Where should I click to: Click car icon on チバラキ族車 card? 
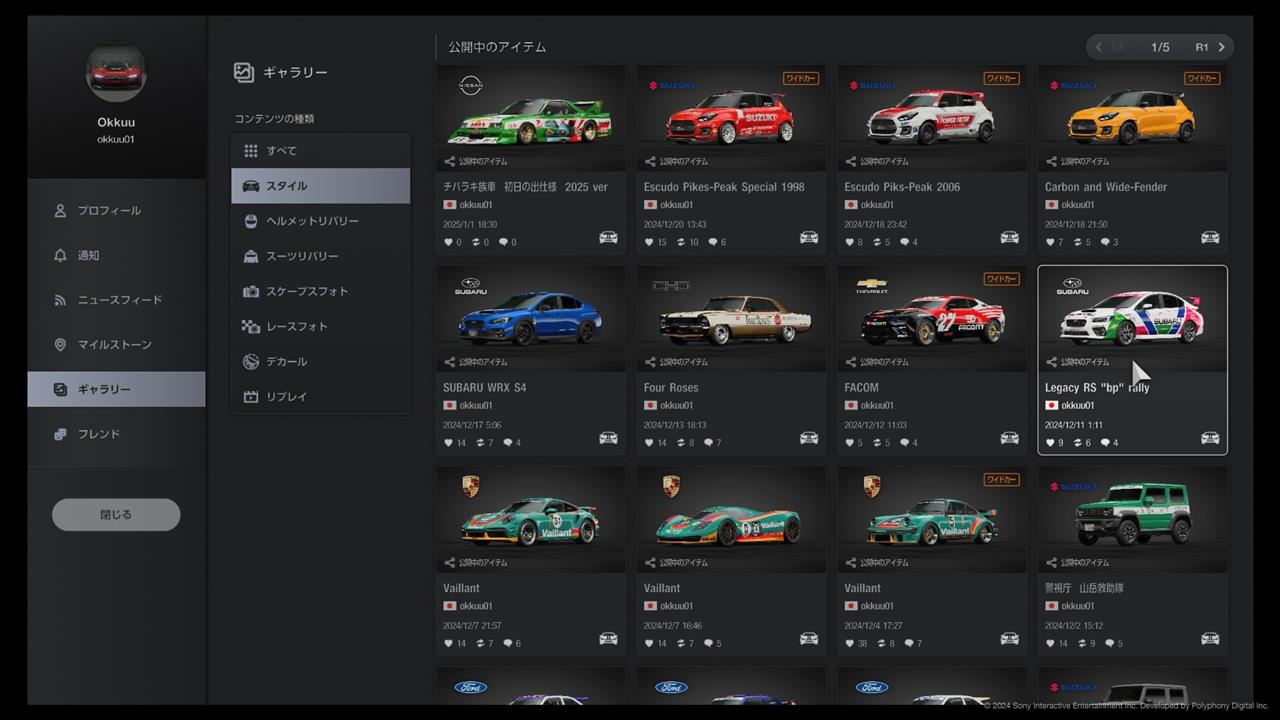pos(608,237)
